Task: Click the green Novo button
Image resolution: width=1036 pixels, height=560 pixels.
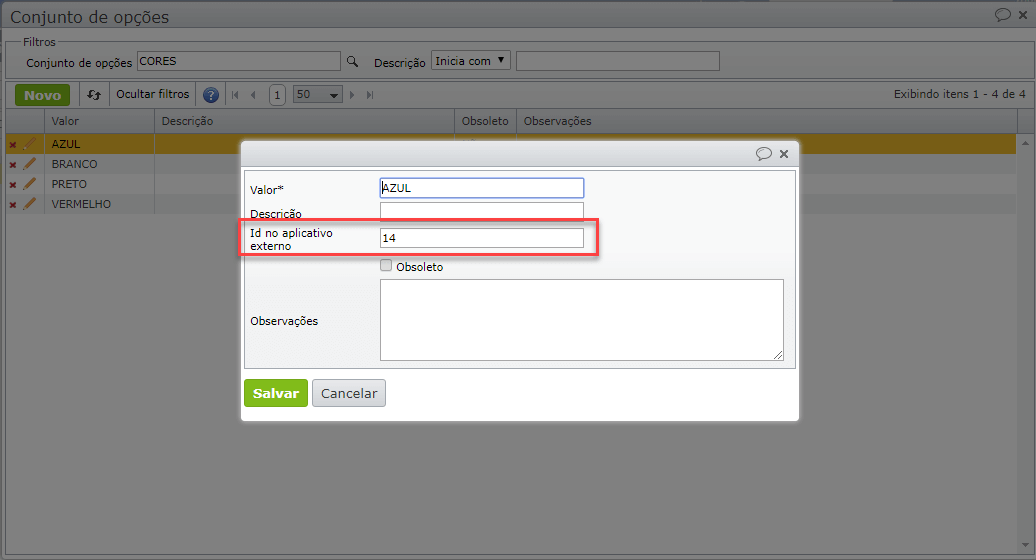Action: [x=42, y=95]
